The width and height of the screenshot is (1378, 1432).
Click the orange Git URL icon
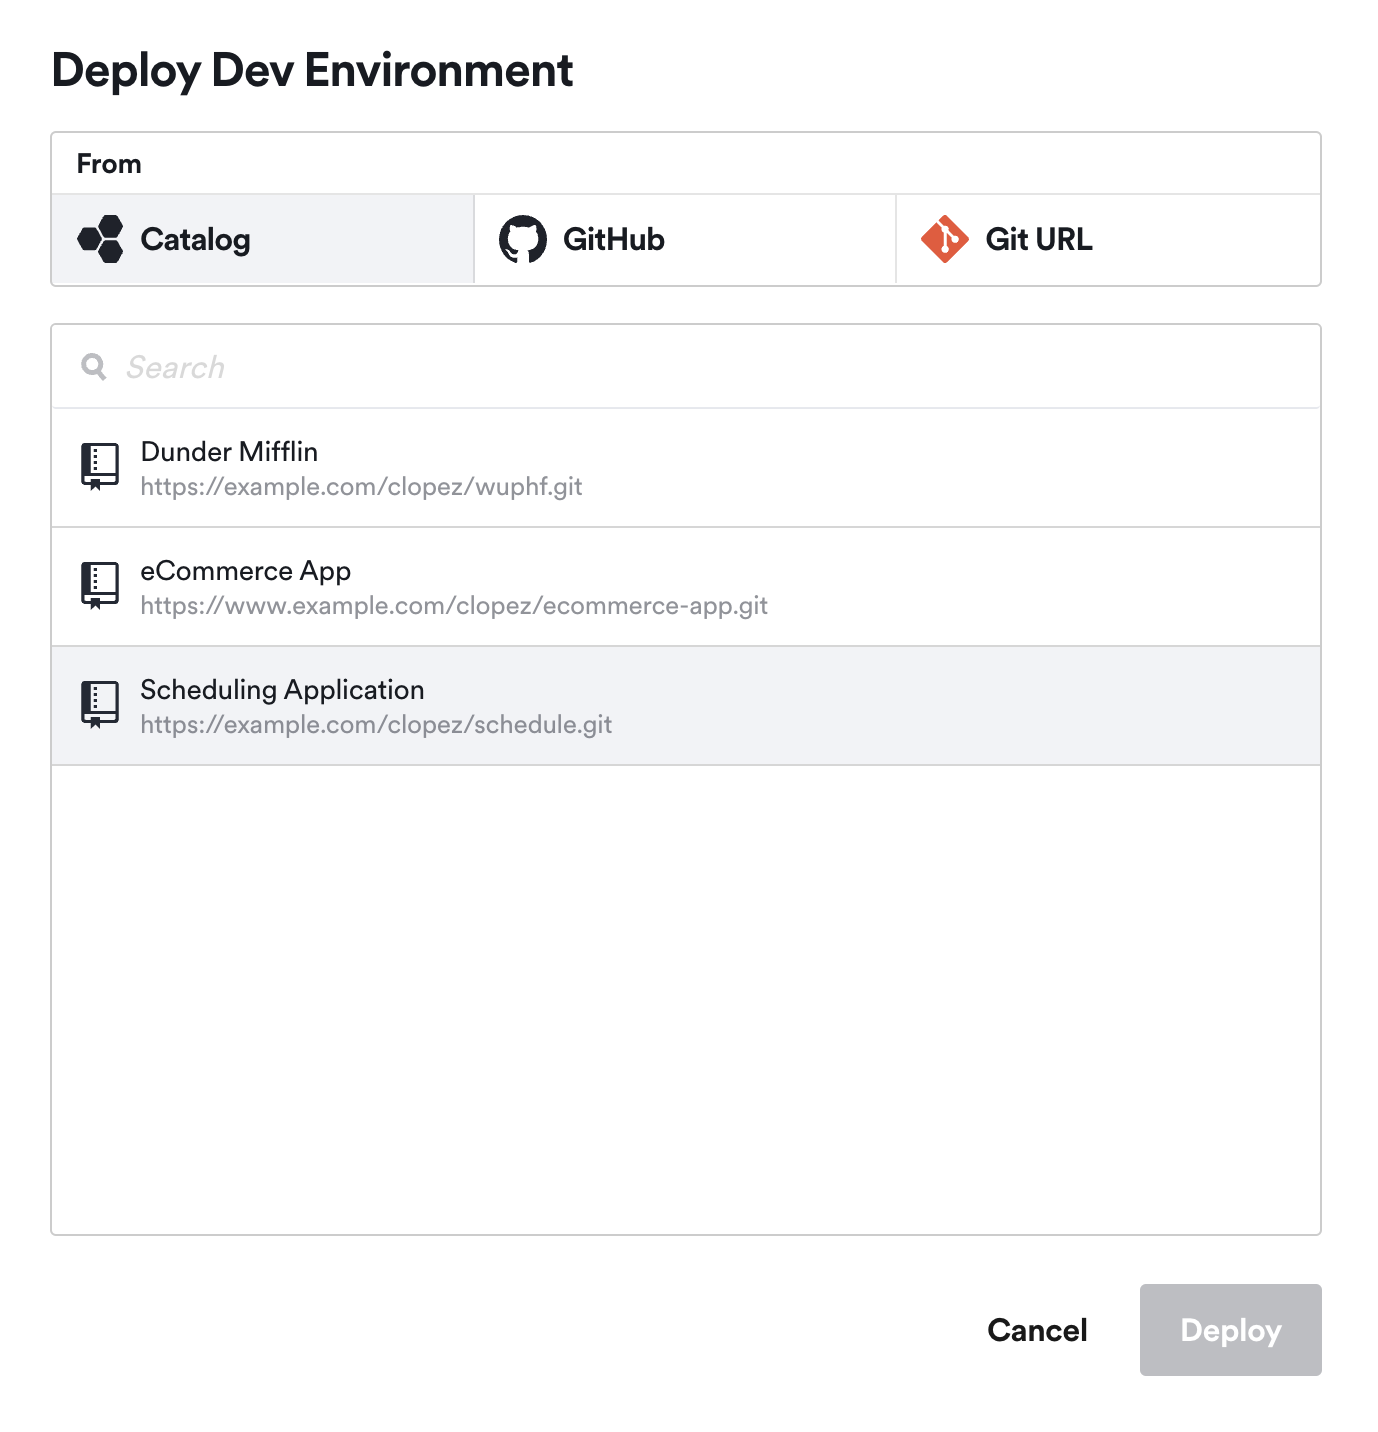(946, 239)
